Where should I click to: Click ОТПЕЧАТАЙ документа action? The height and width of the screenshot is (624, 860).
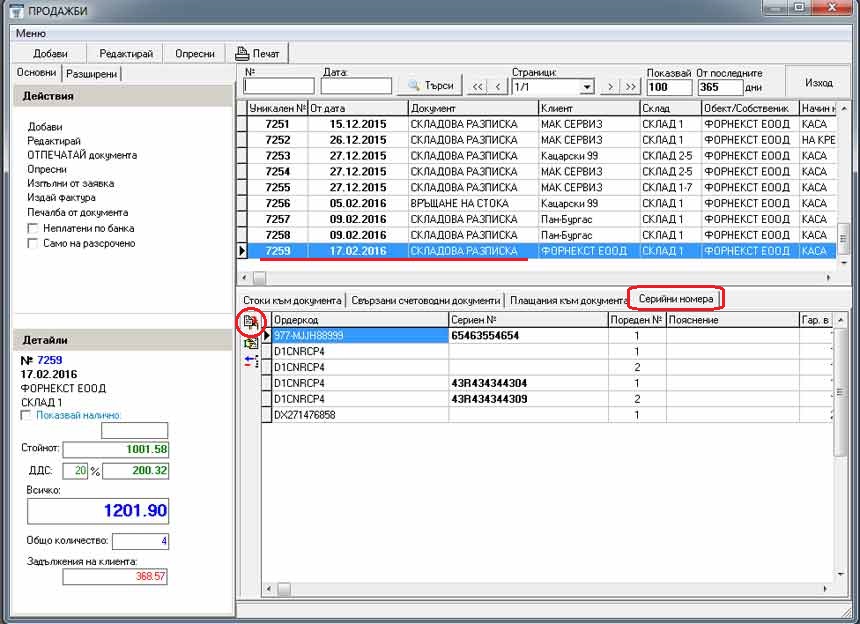coord(82,155)
